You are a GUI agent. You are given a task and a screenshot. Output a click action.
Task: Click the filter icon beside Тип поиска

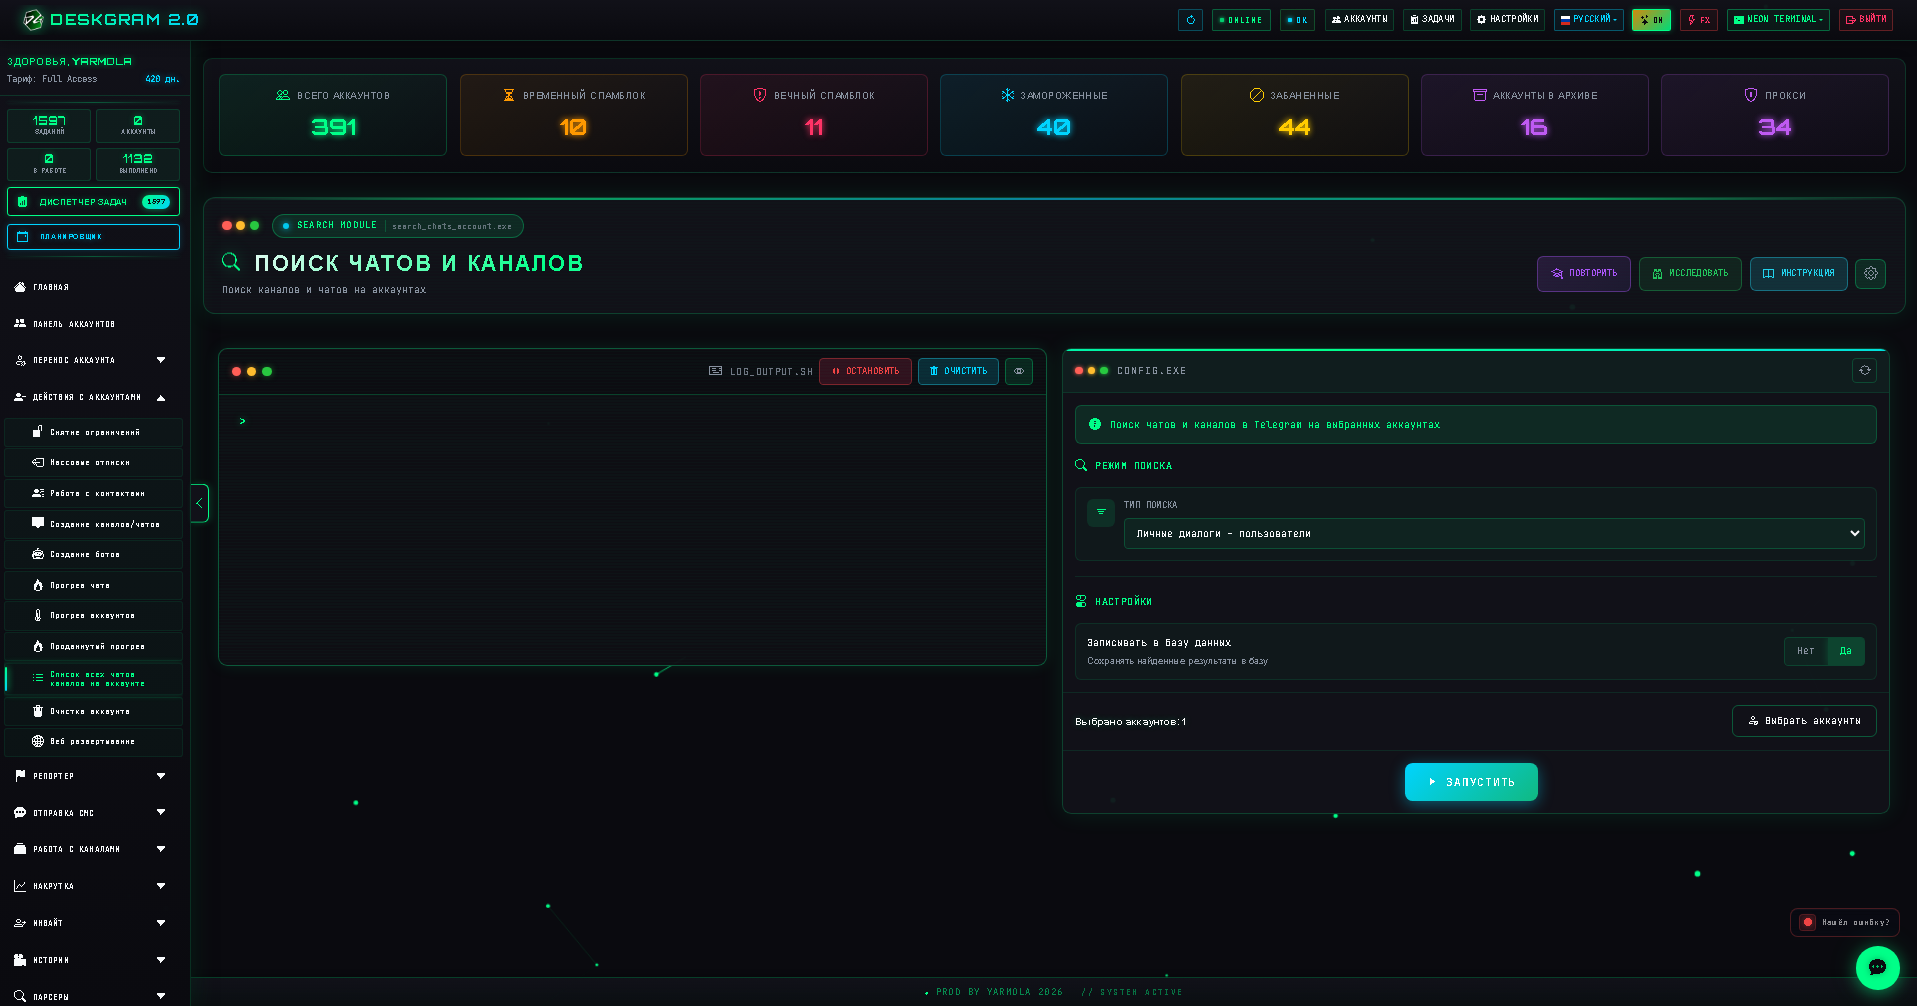(x=1101, y=512)
